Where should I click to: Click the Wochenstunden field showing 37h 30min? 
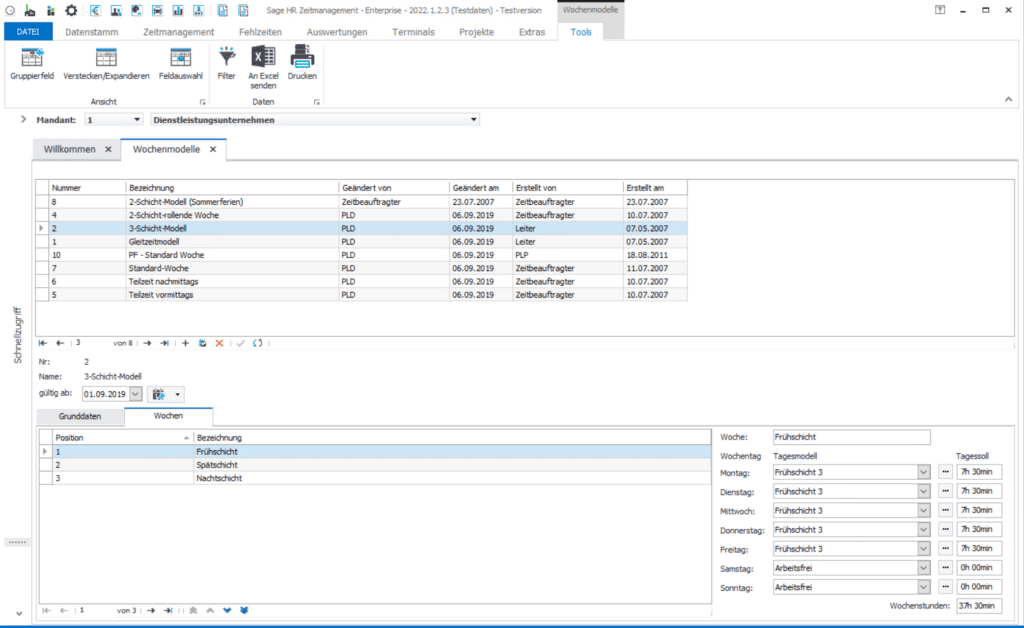click(979, 606)
